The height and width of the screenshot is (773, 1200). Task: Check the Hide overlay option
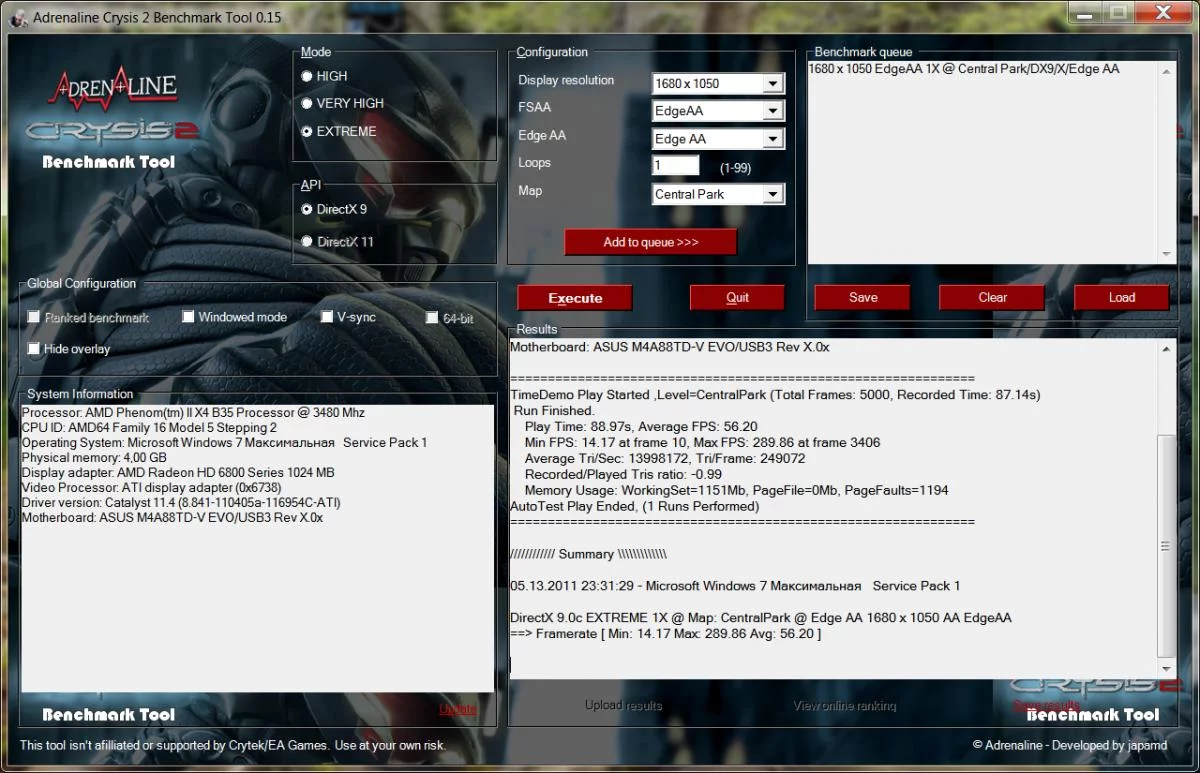(x=35, y=349)
